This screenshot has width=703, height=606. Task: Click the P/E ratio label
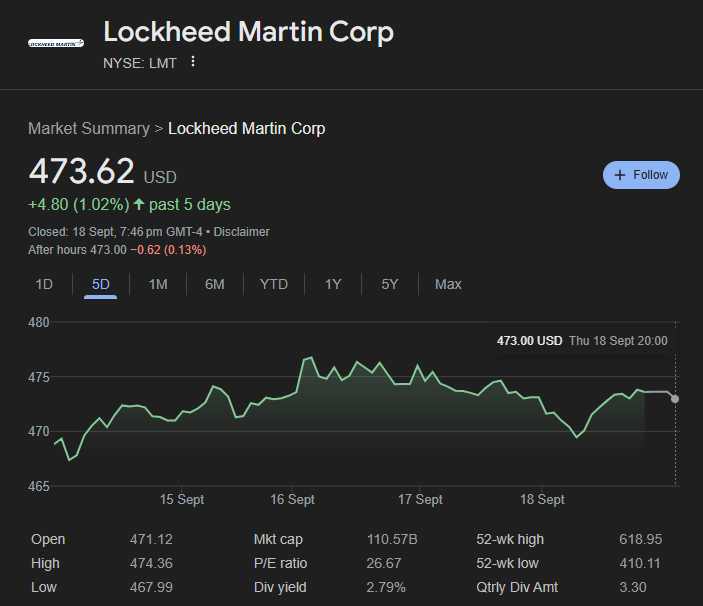click(x=280, y=563)
